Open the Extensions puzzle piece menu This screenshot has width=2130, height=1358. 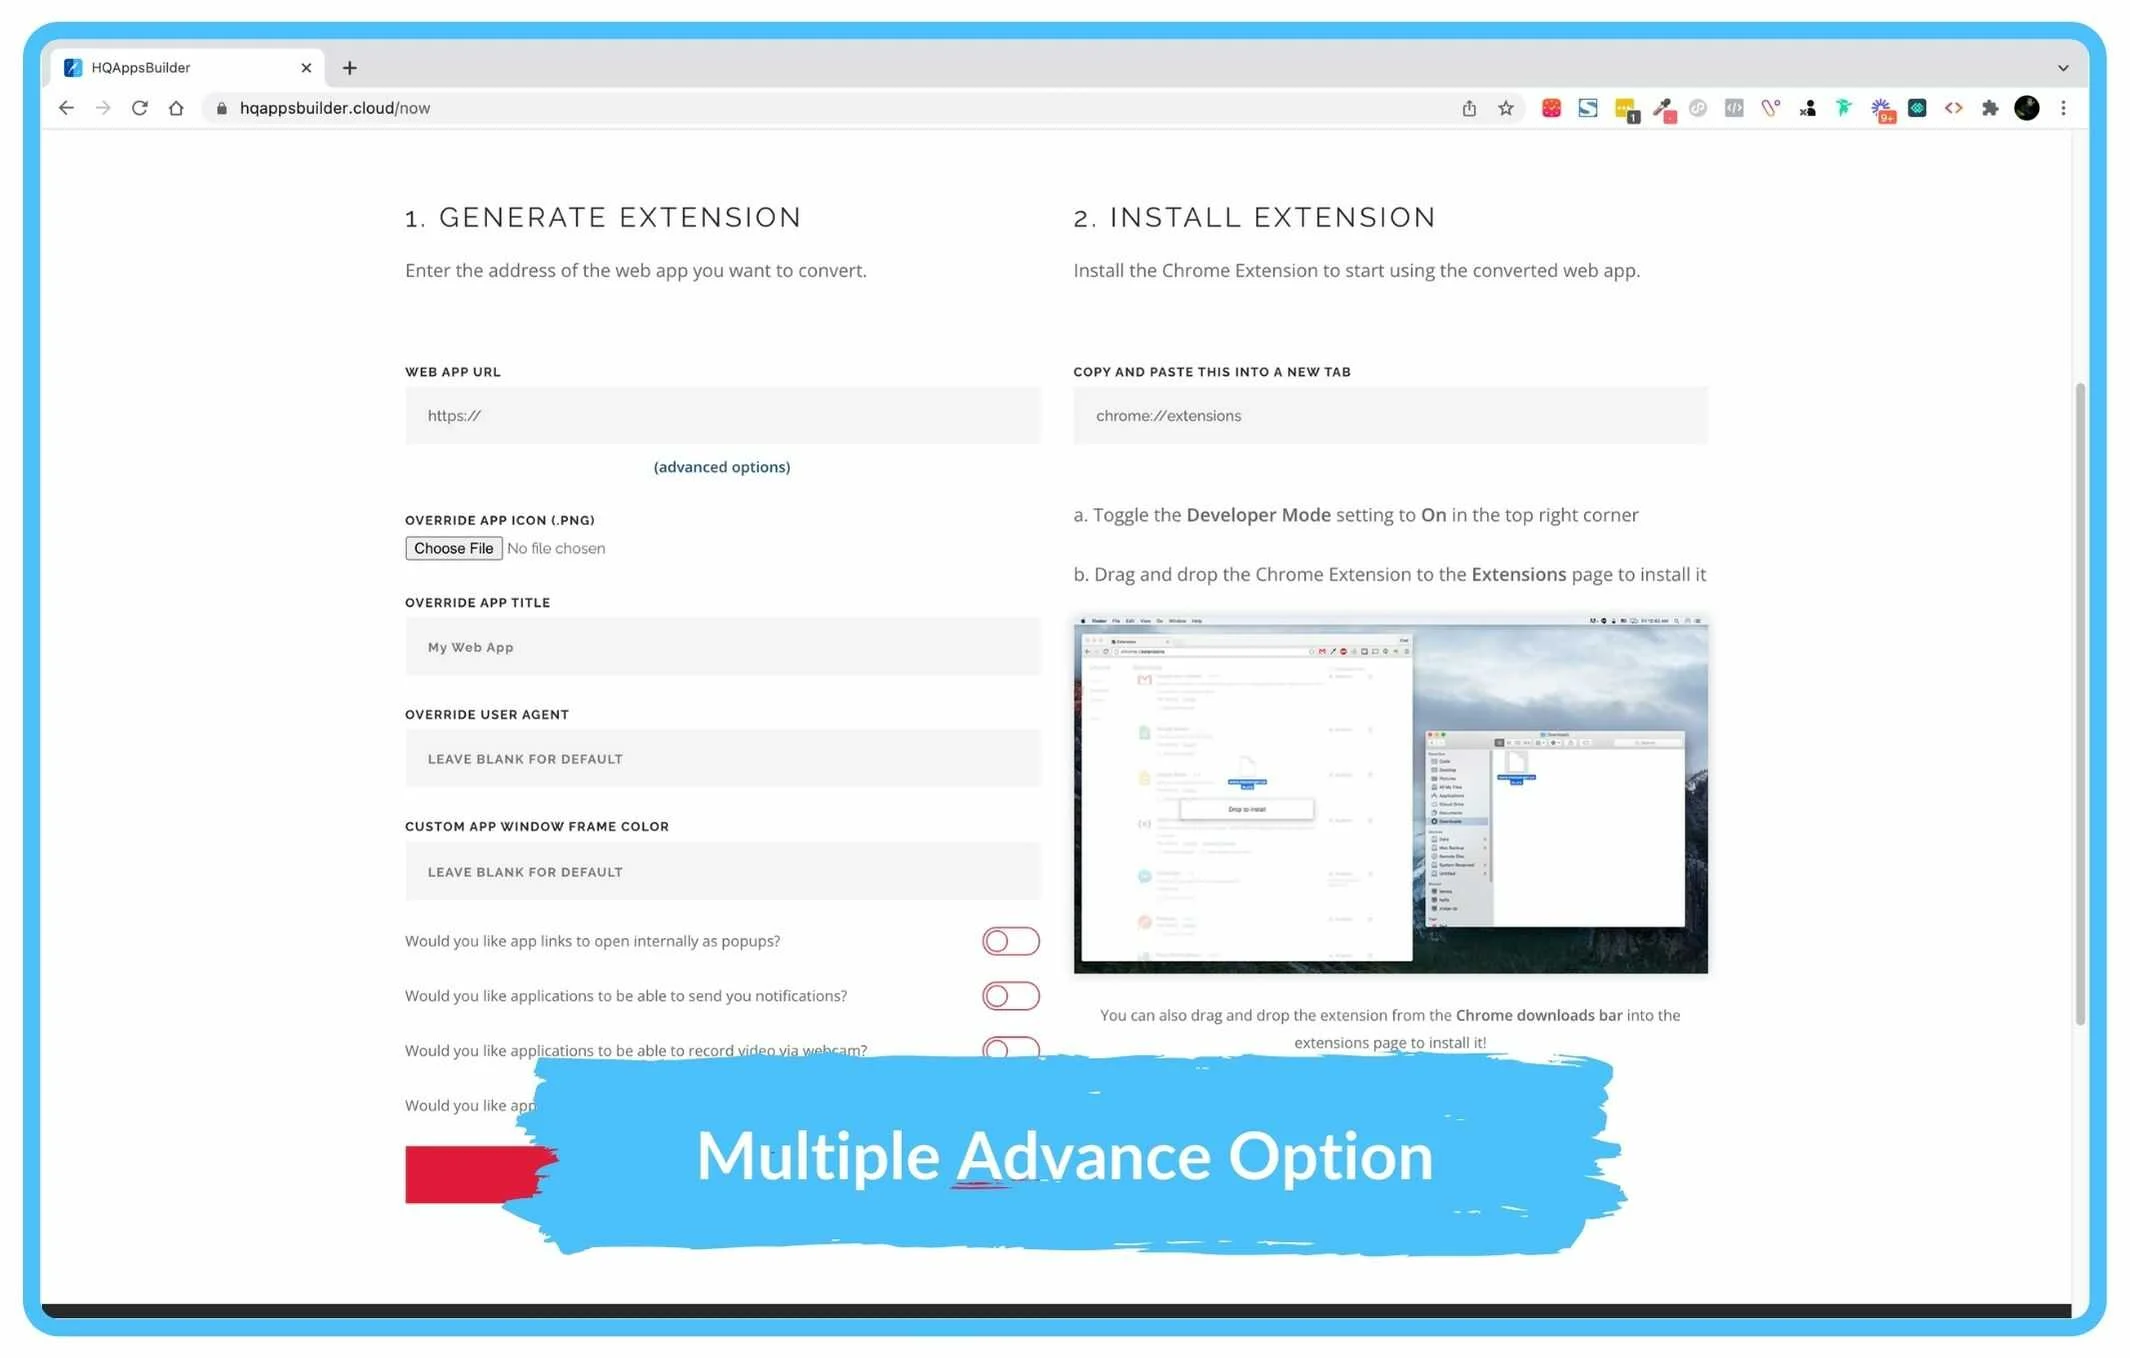[x=1989, y=108]
